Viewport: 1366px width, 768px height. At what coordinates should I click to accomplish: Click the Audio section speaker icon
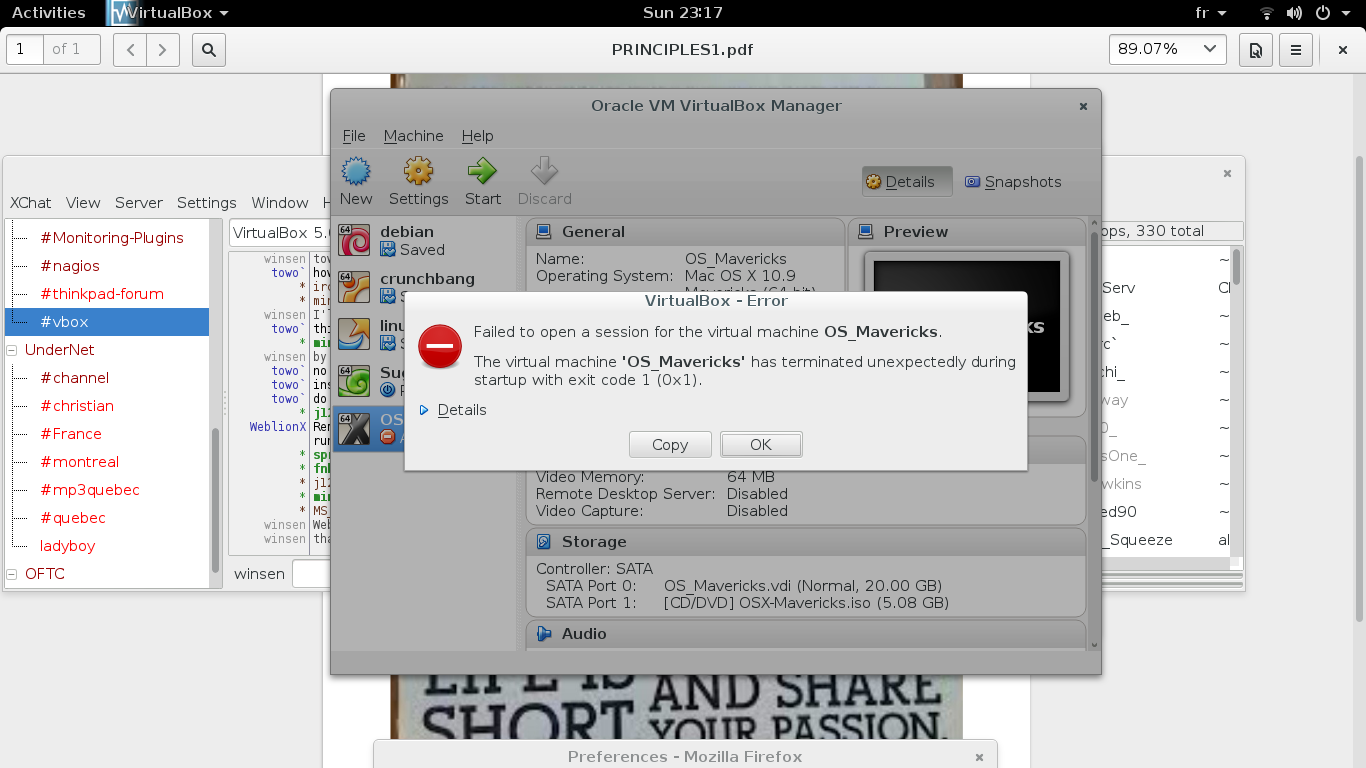(544, 634)
